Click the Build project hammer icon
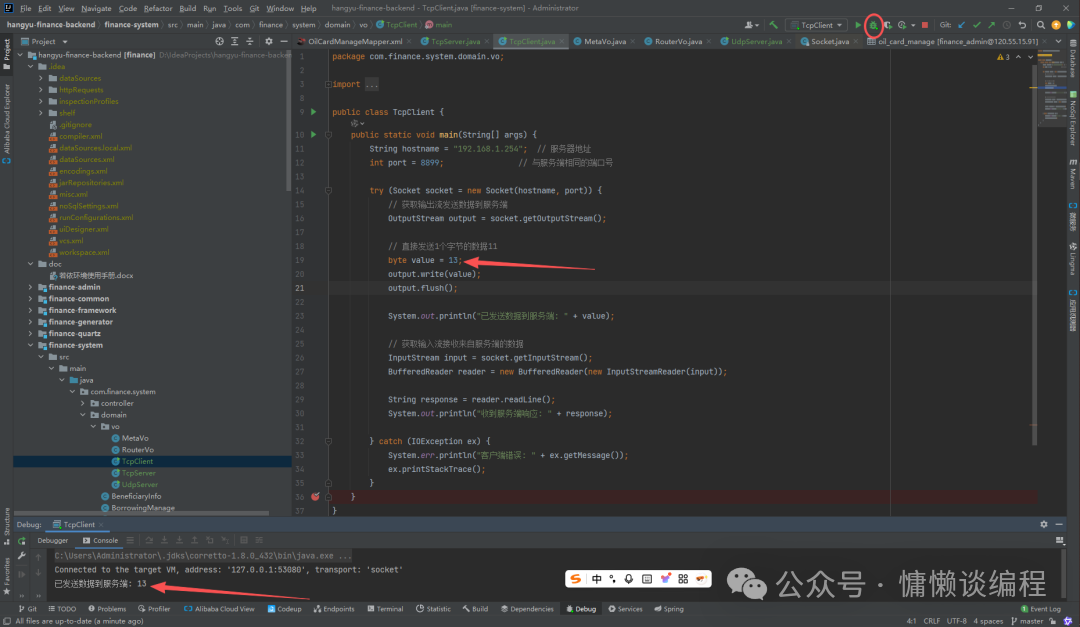Image resolution: width=1080 pixels, height=627 pixels. click(x=773, y=25)
